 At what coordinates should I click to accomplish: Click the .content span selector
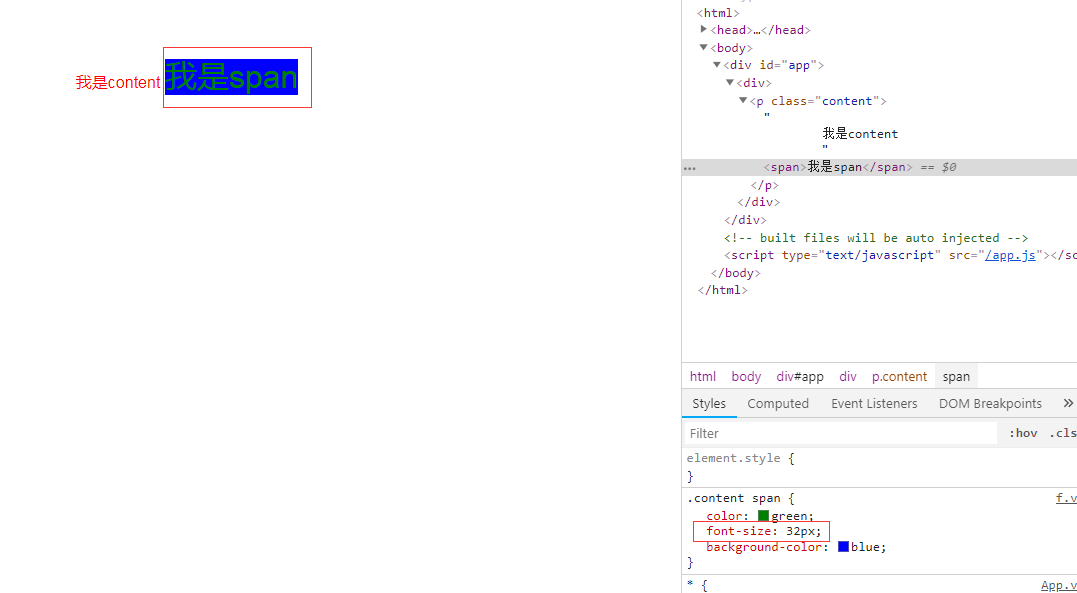(x=734, y=499)
